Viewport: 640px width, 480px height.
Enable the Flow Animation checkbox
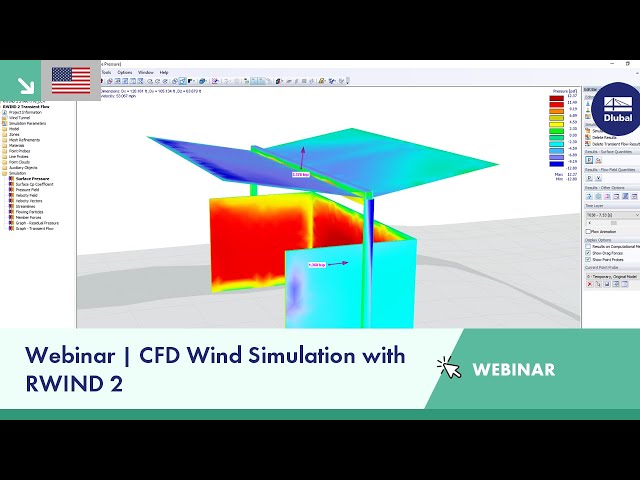tap(588, 231)
